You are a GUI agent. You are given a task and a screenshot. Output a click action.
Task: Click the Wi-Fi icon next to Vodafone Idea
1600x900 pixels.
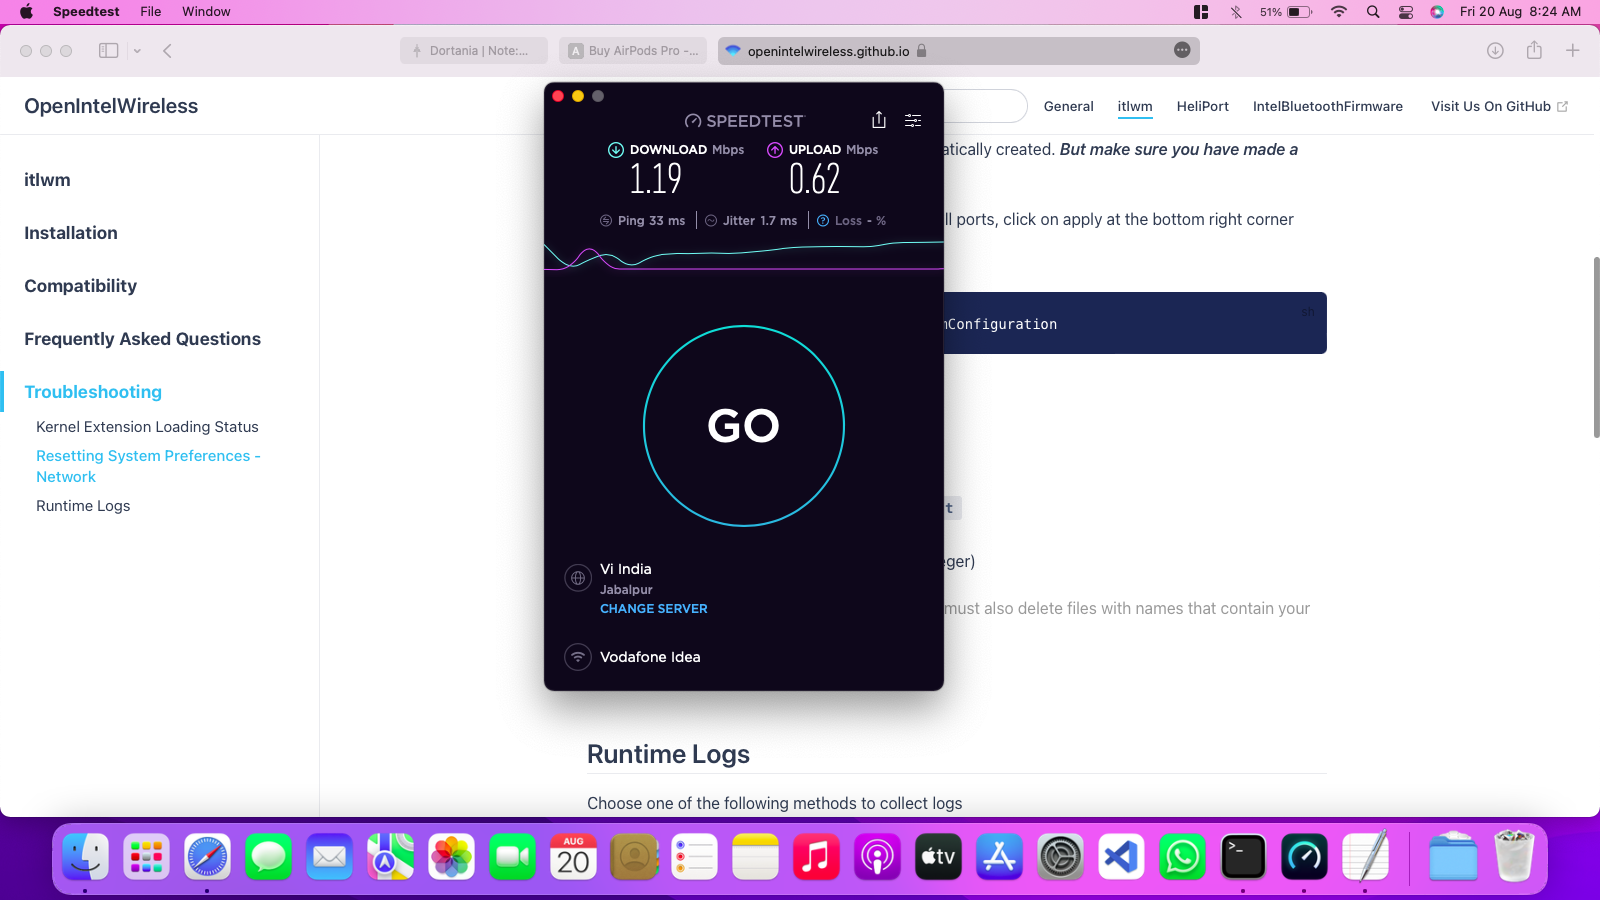click(x=577, y=657)
